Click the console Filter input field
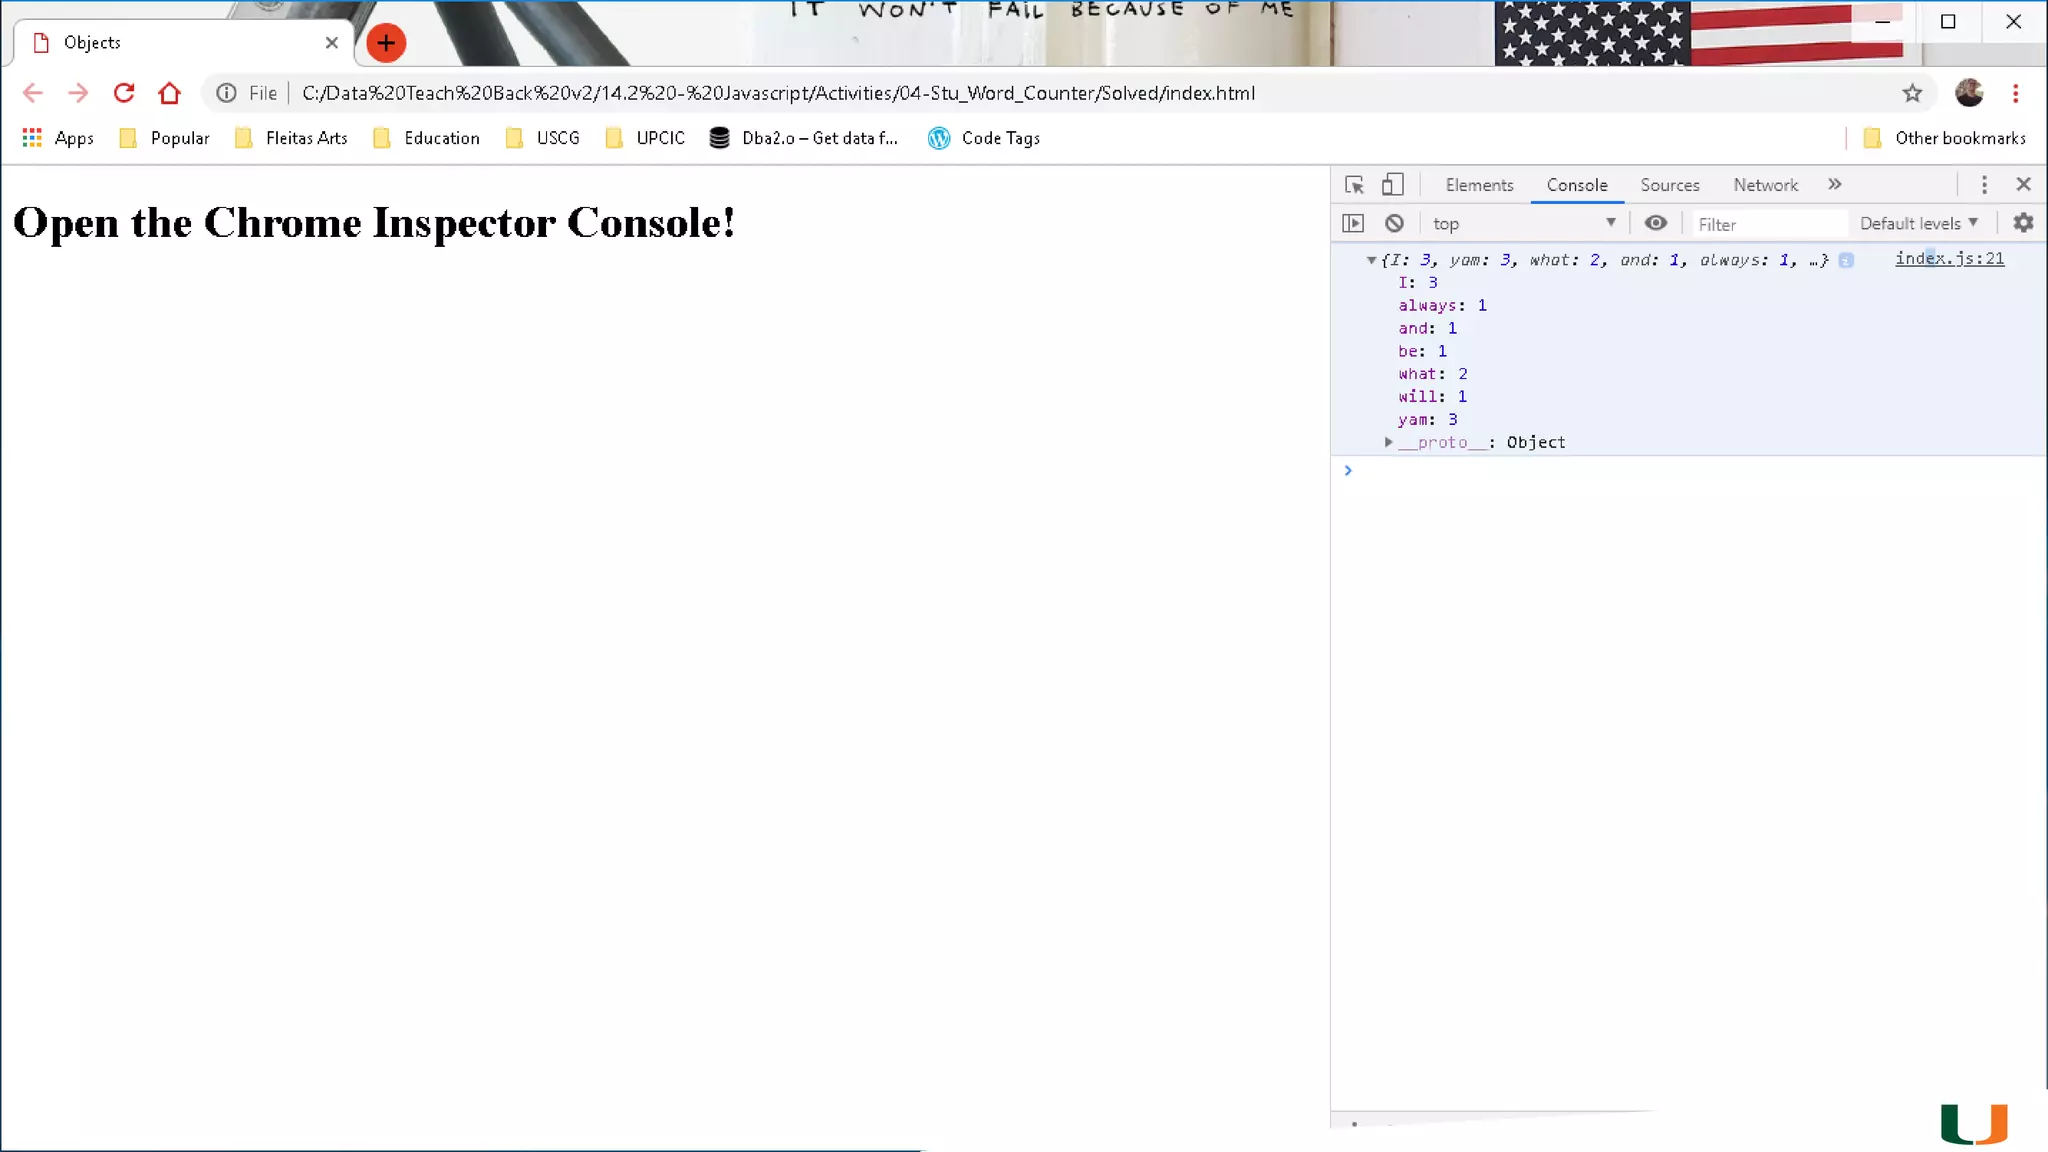This screenshot has height=1152, width=2048. (1768, 224)
